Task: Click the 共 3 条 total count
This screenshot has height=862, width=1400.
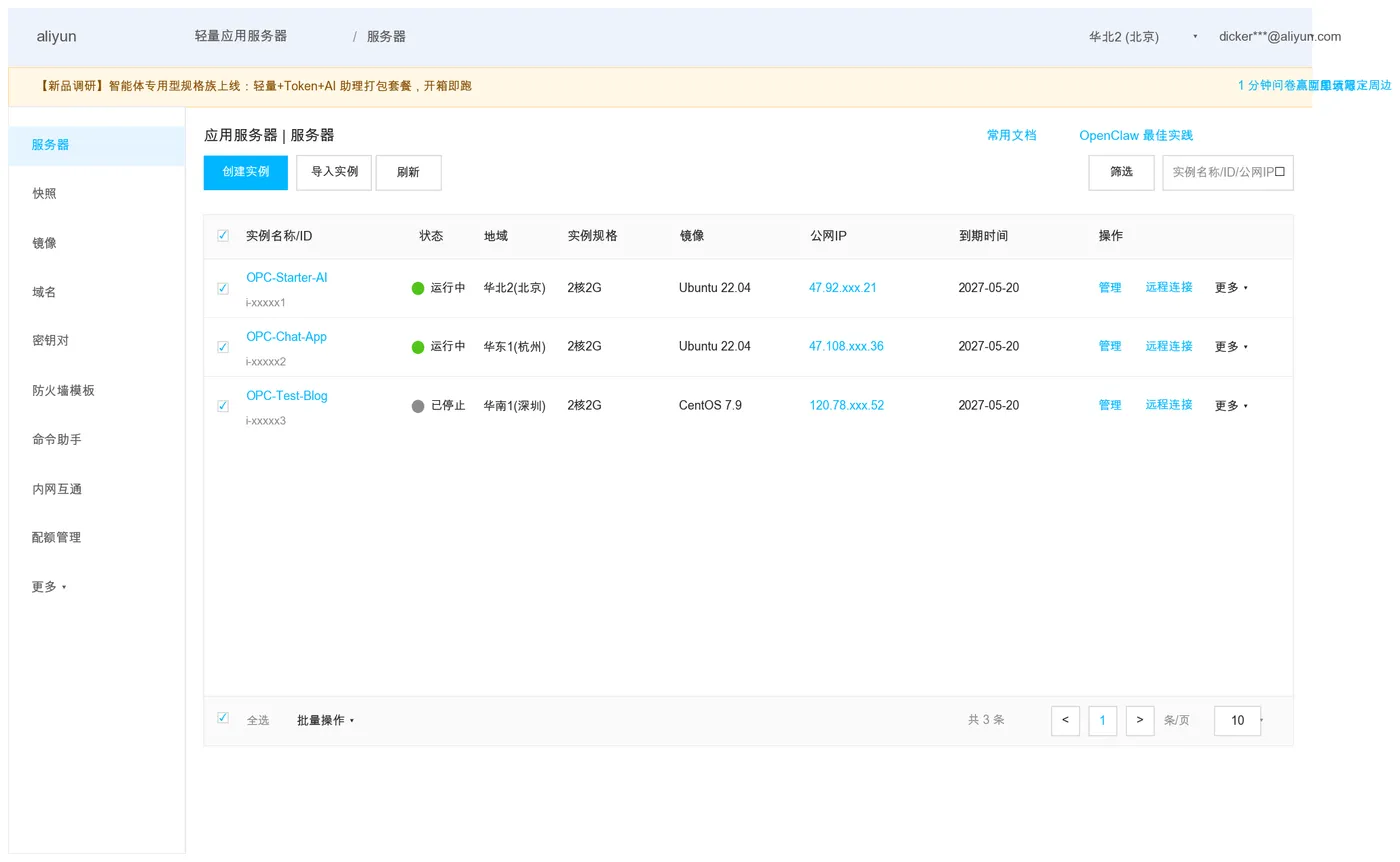Action: pos(986,720)
